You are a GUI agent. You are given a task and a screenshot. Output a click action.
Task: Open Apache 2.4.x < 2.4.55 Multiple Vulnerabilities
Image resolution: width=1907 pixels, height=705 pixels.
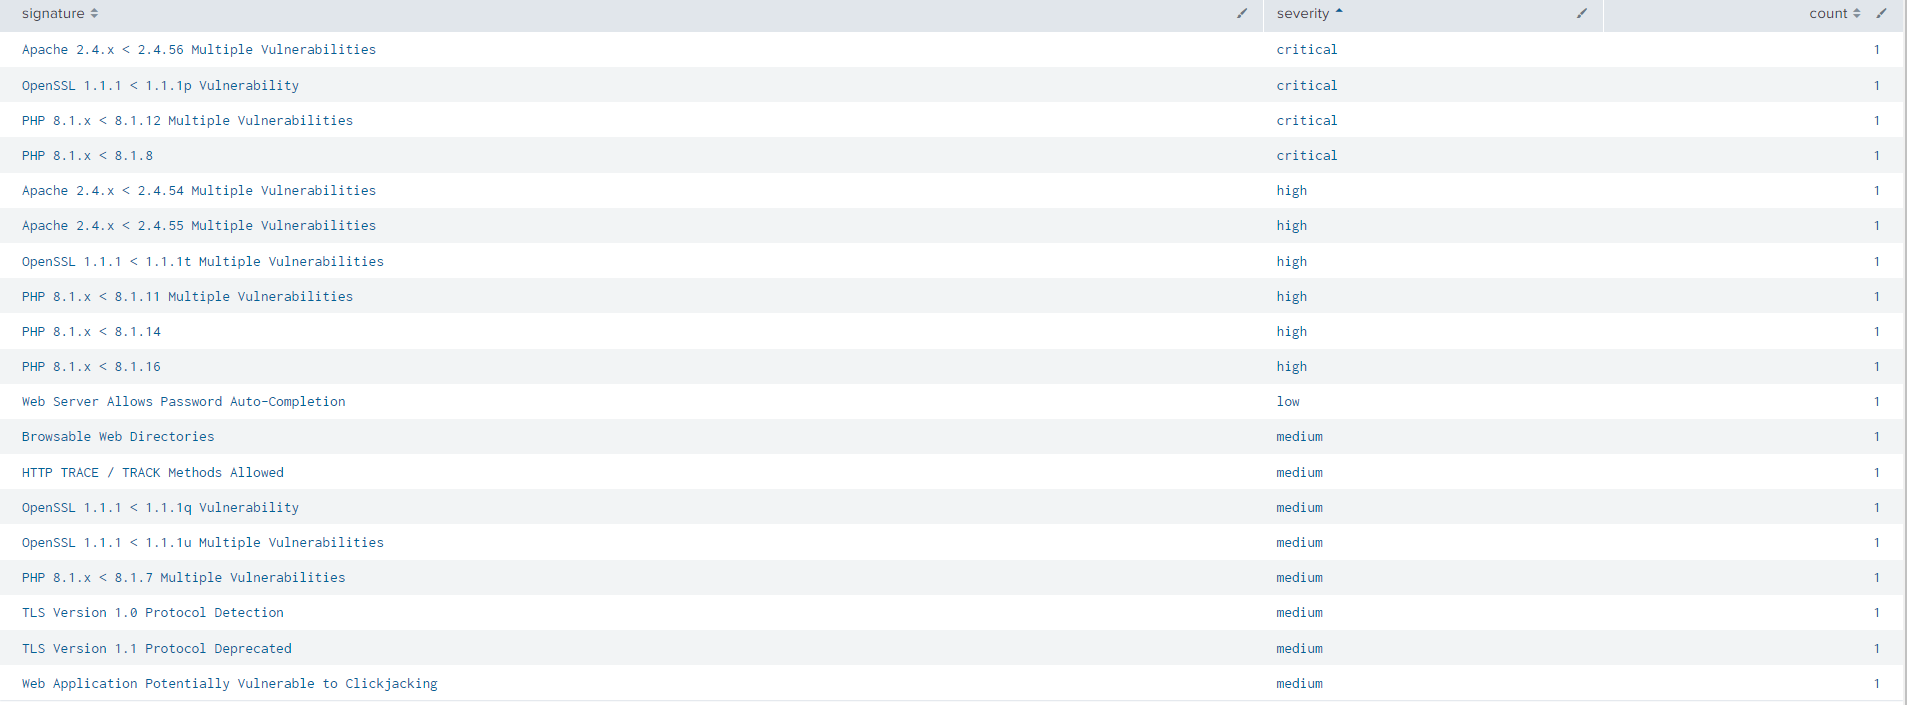point(199,225)
